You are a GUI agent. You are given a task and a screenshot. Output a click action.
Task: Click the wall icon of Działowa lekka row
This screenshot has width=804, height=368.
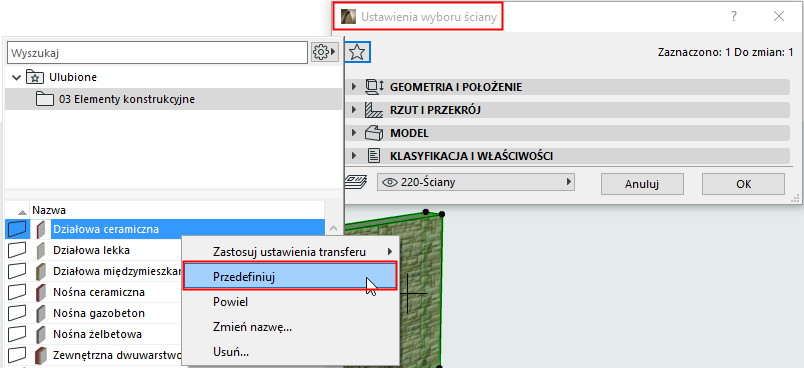click(x=17, y=250)
